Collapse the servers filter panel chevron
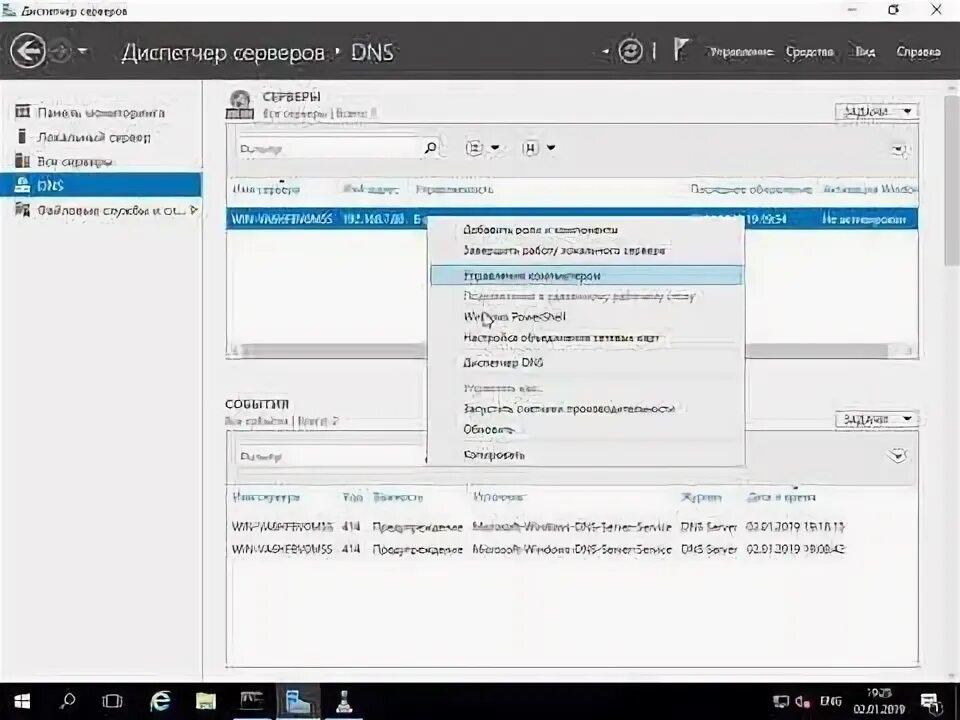The image size is (960, 720). click(899, 149)
